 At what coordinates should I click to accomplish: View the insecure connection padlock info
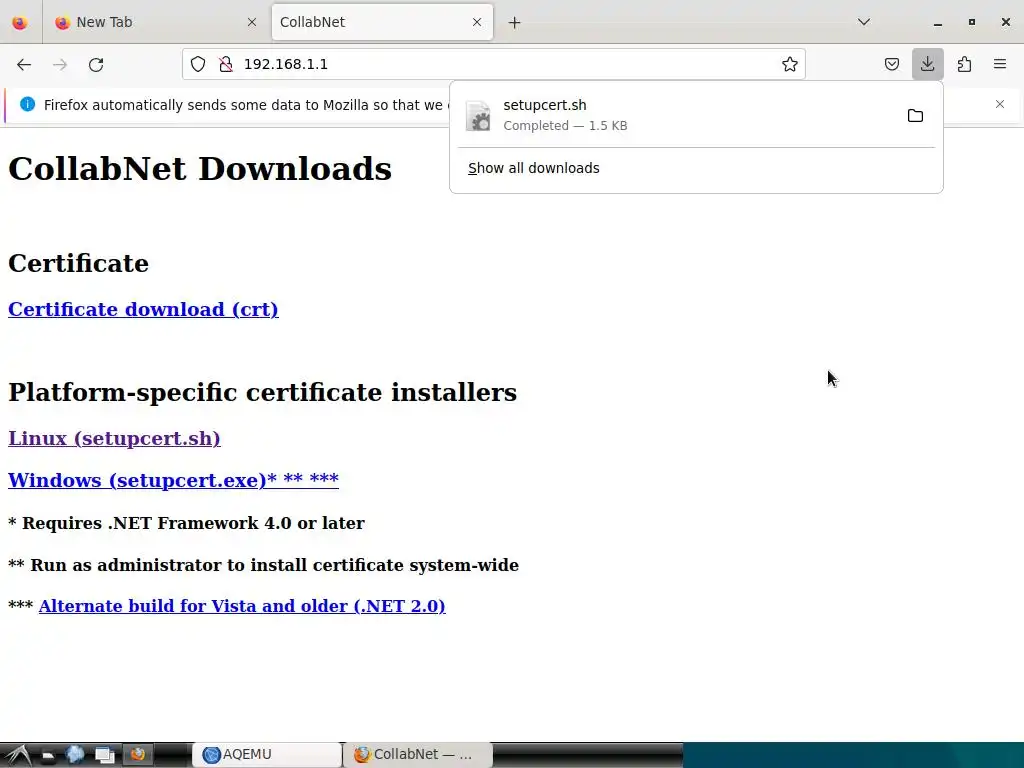pyautogui.click(x=226, y=64)
